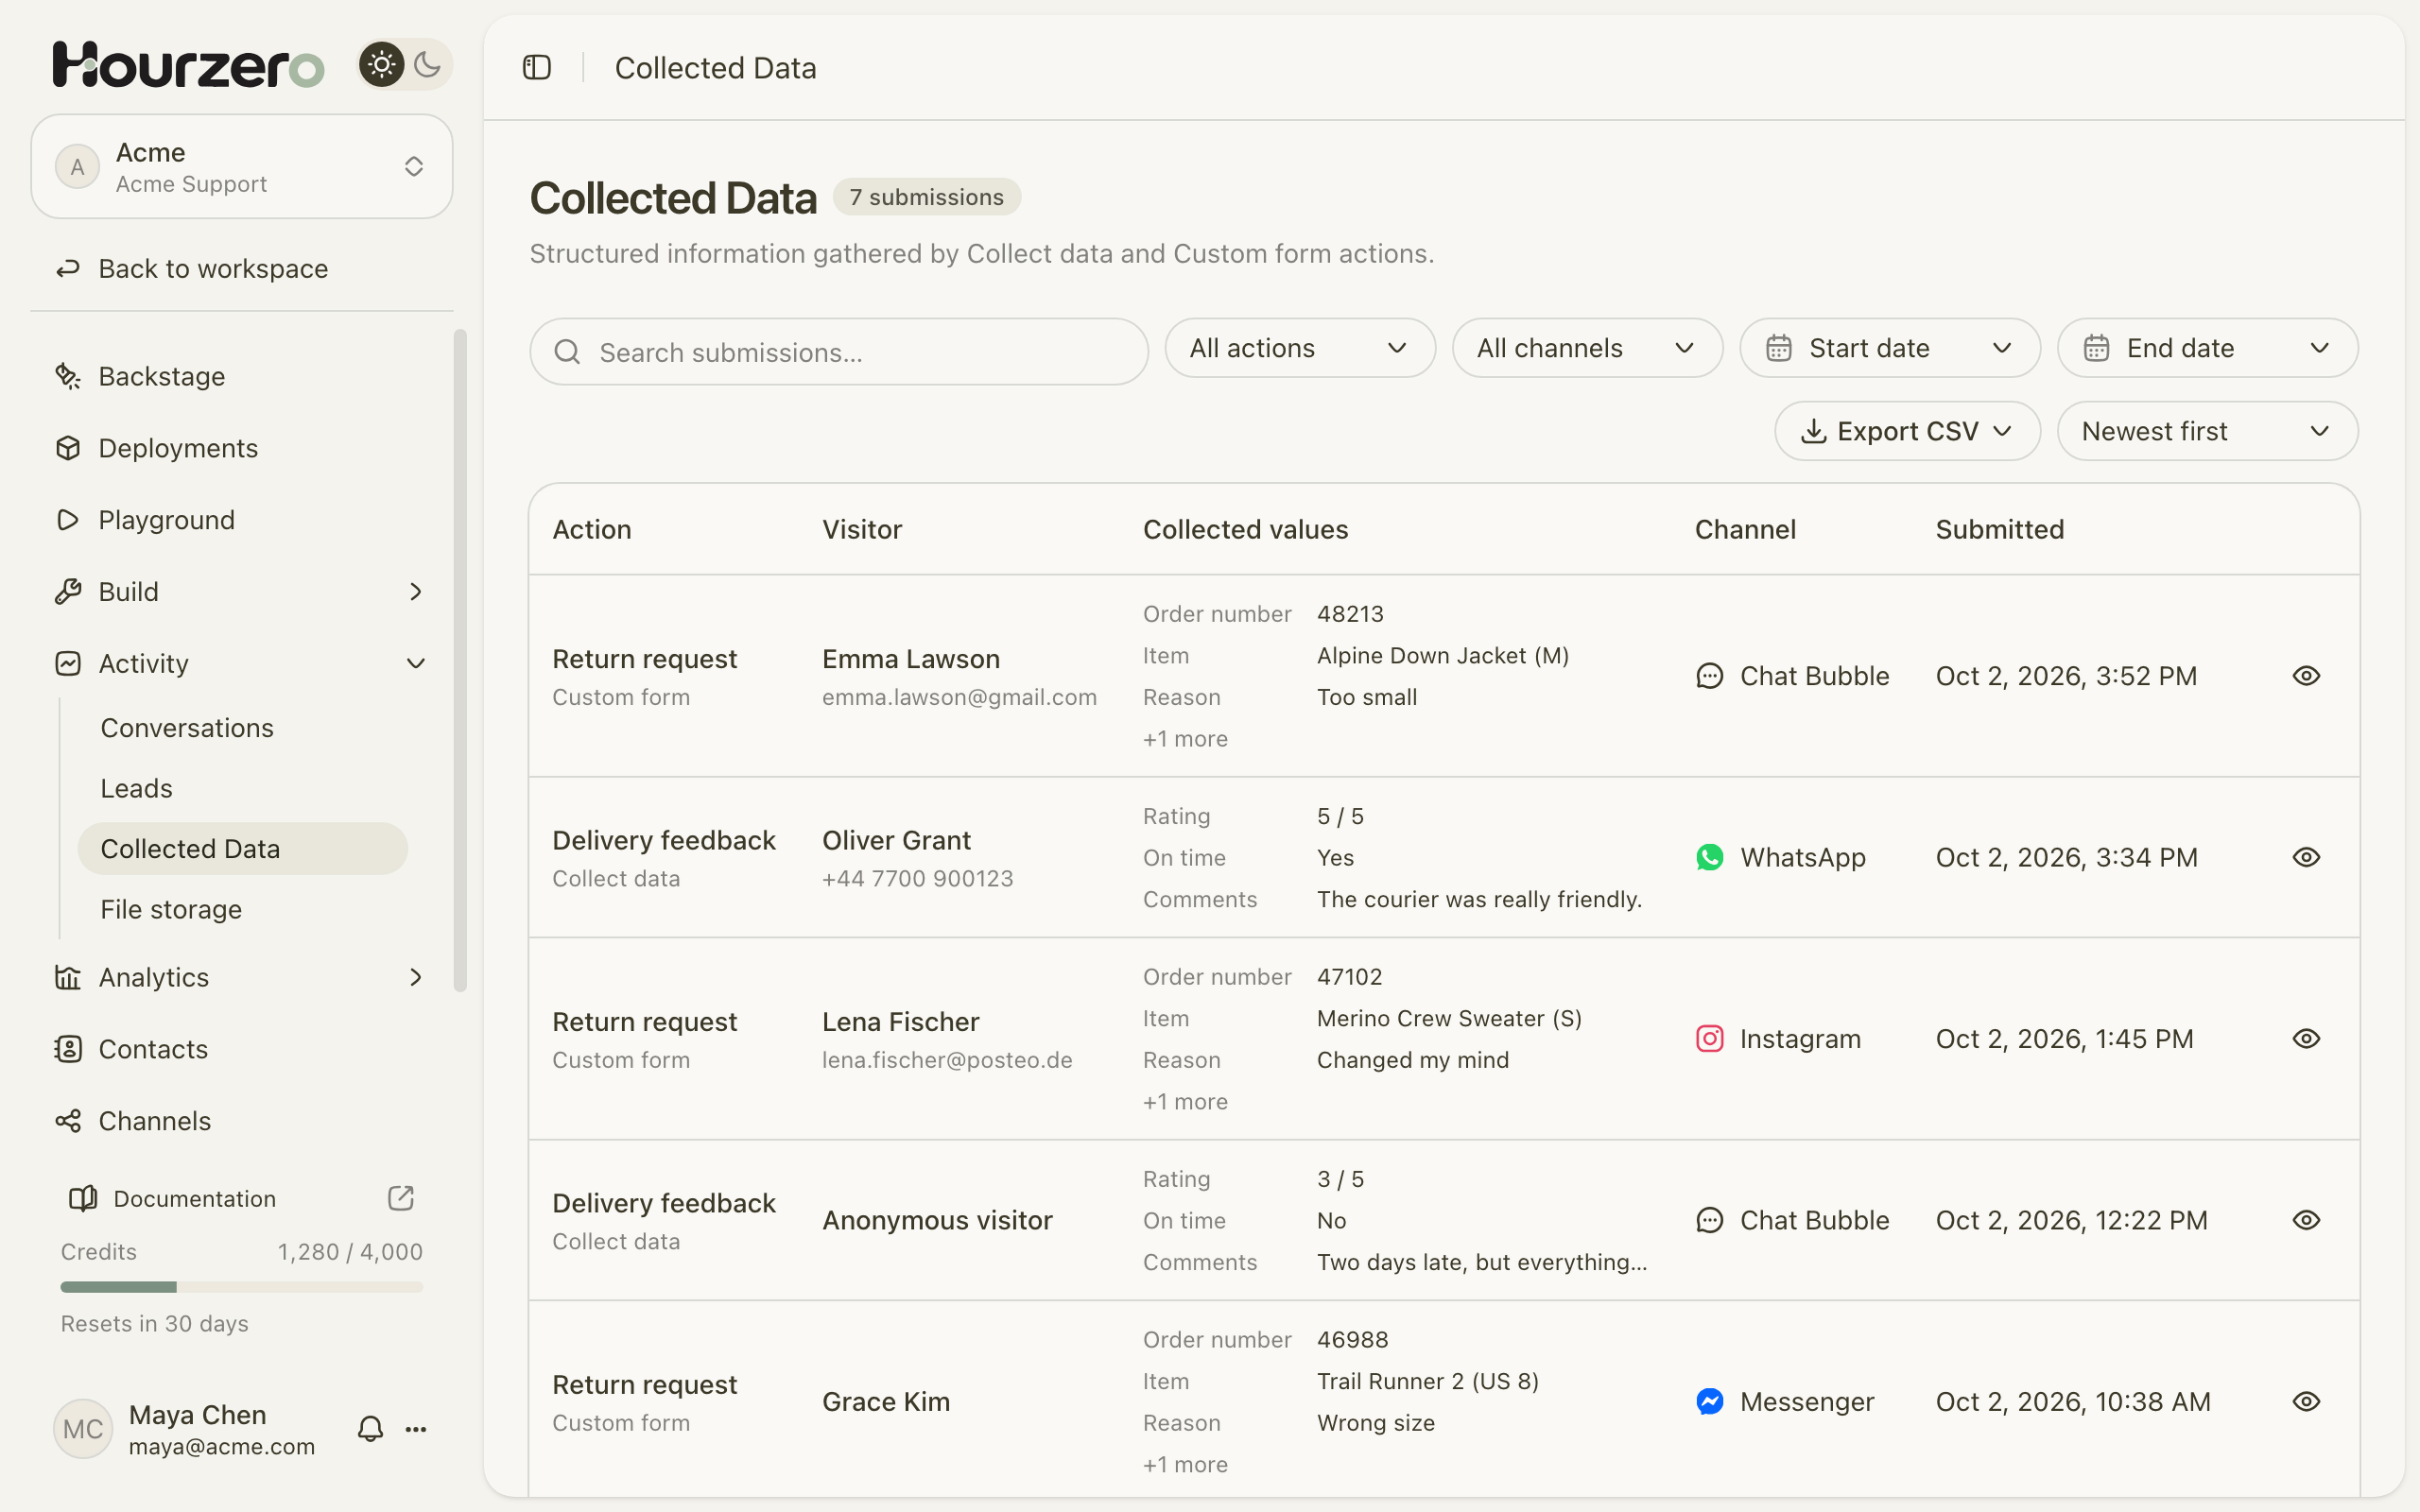
Task: Expand +1 more in Lena Fischer row
Action: click(x=1185, y=1102)
